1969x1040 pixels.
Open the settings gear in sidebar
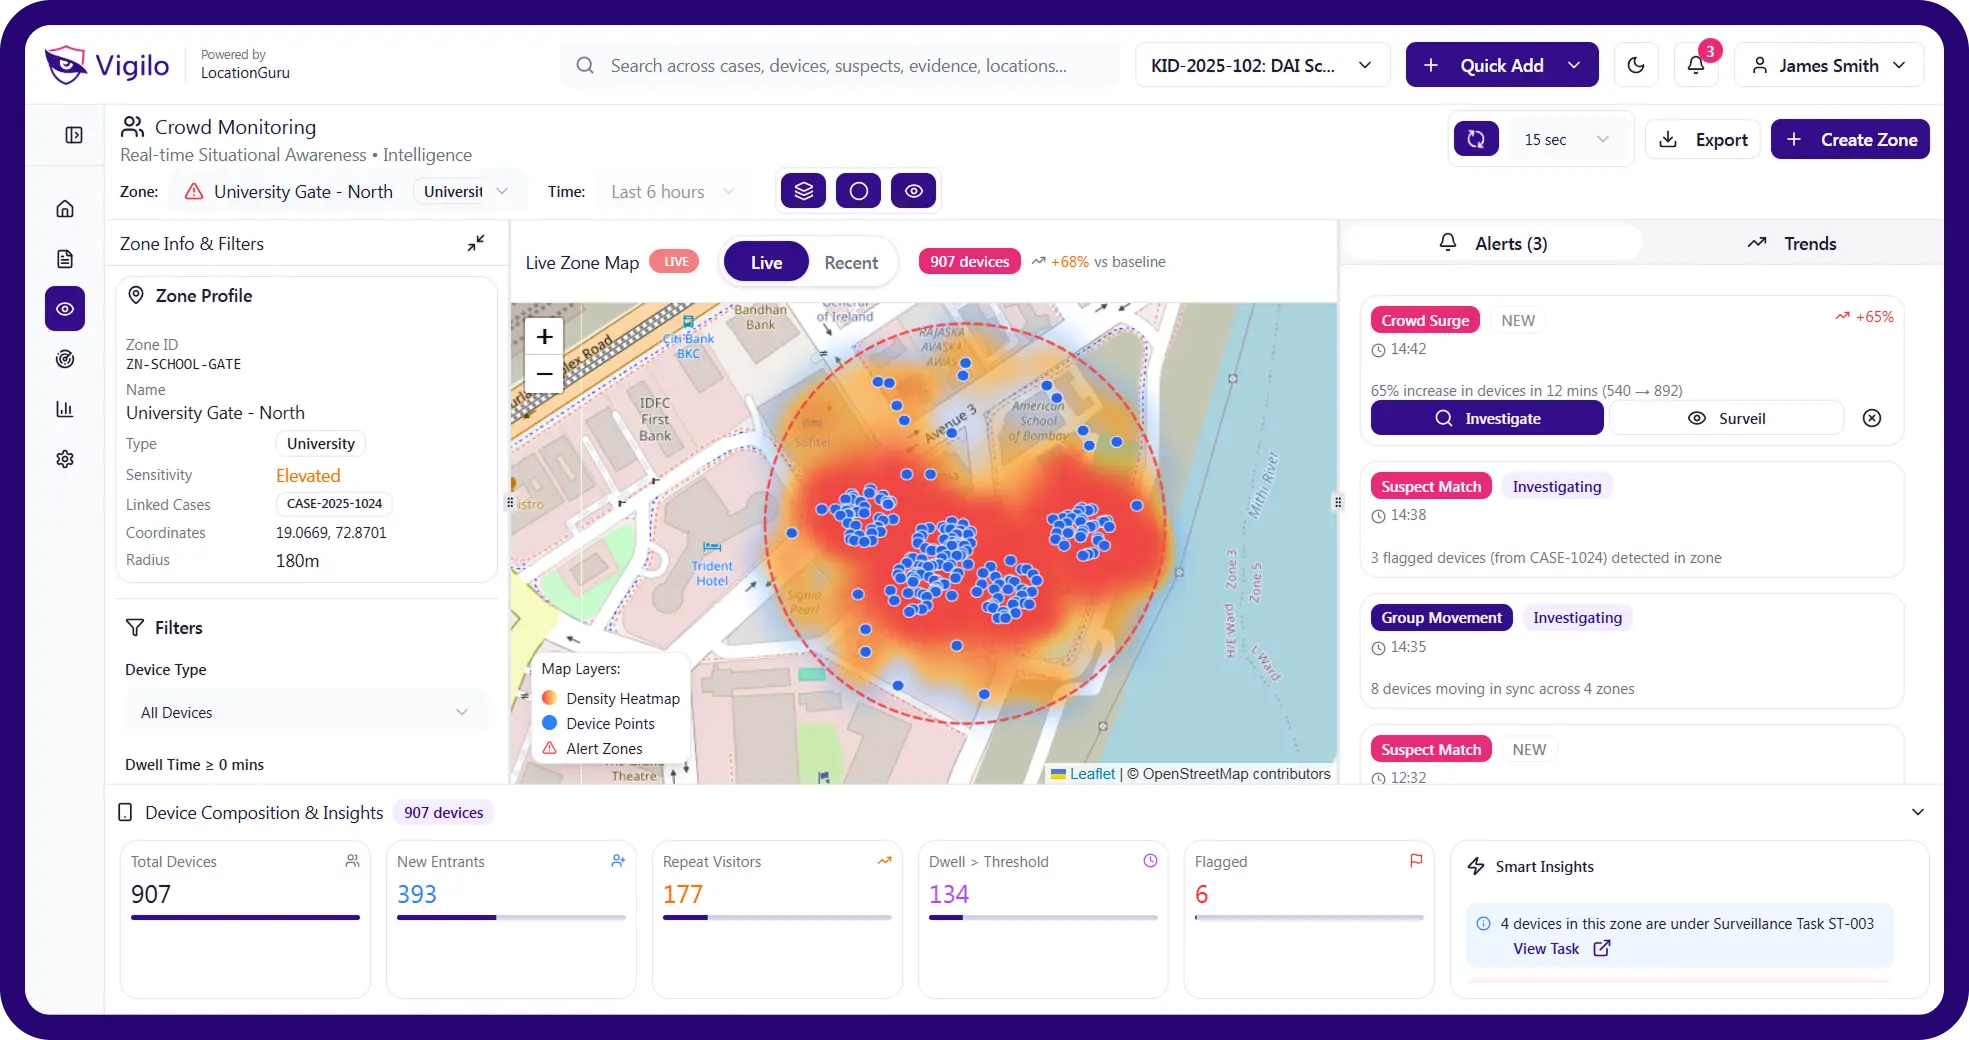pos(65,459)
